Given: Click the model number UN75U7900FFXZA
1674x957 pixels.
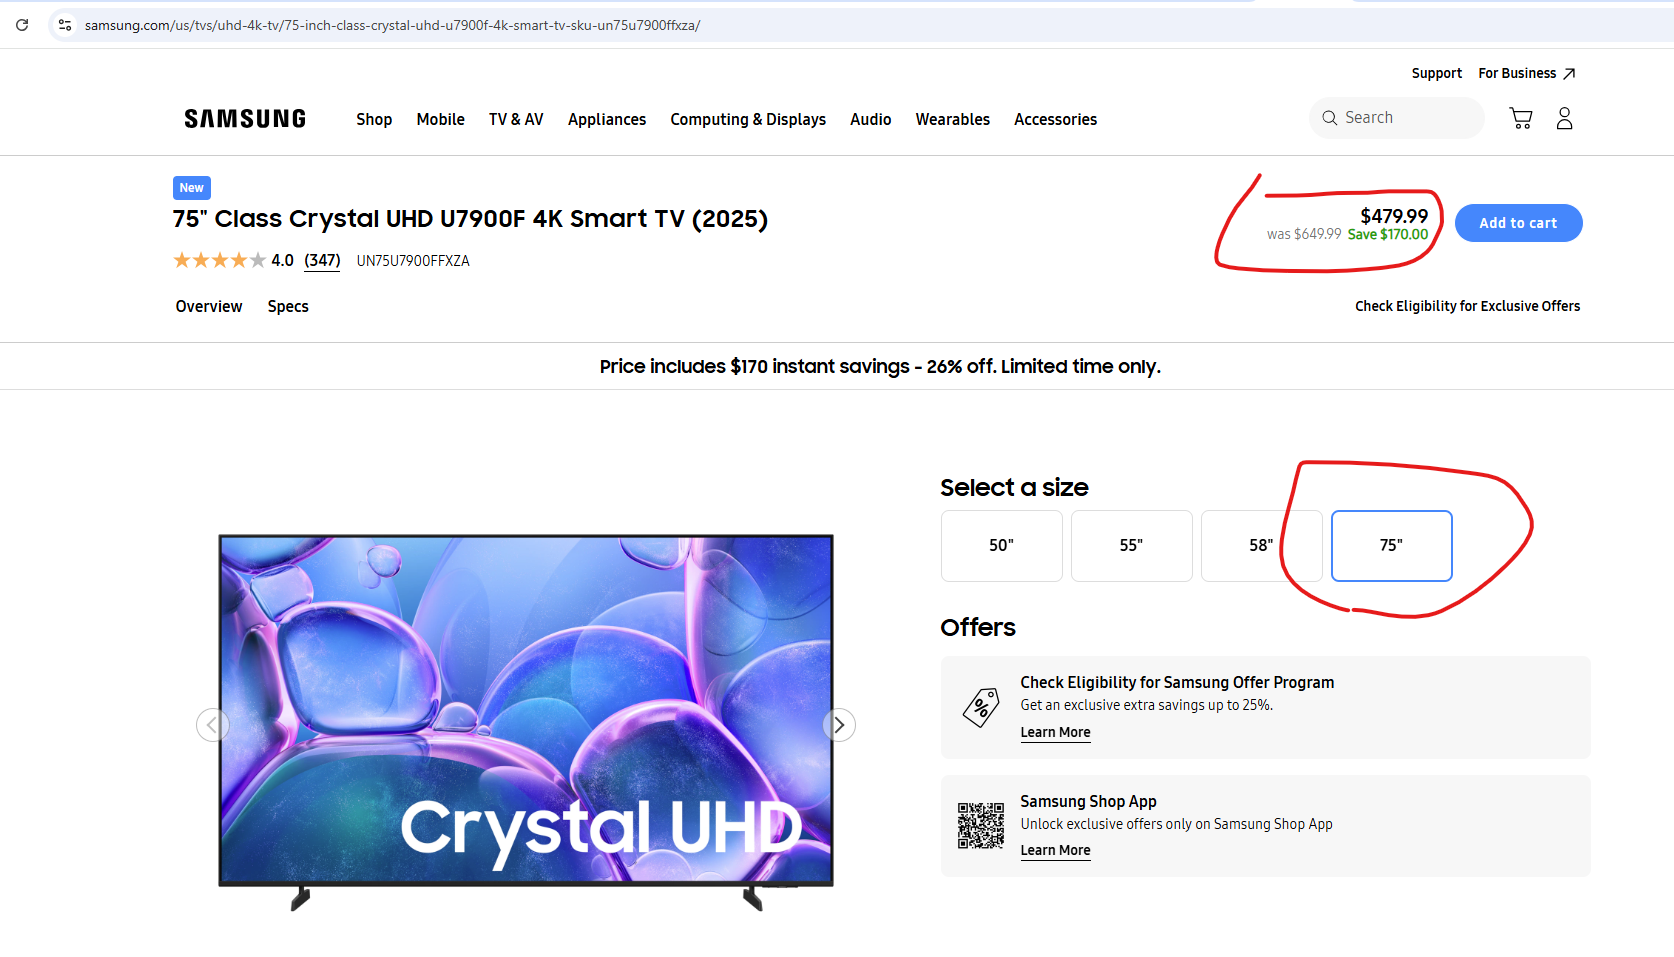Looking at the screenshot, I should pyautogui.click(x=413, y=261).
